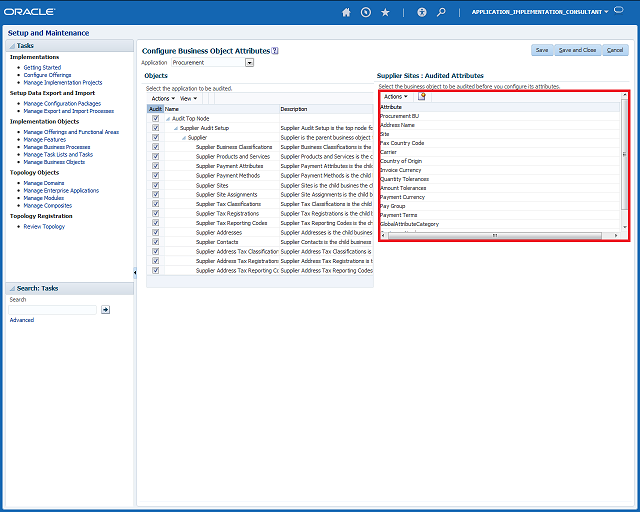Click the search magnifier icon
The width and height of the screenshot is (640, 512).
(441, 12)
